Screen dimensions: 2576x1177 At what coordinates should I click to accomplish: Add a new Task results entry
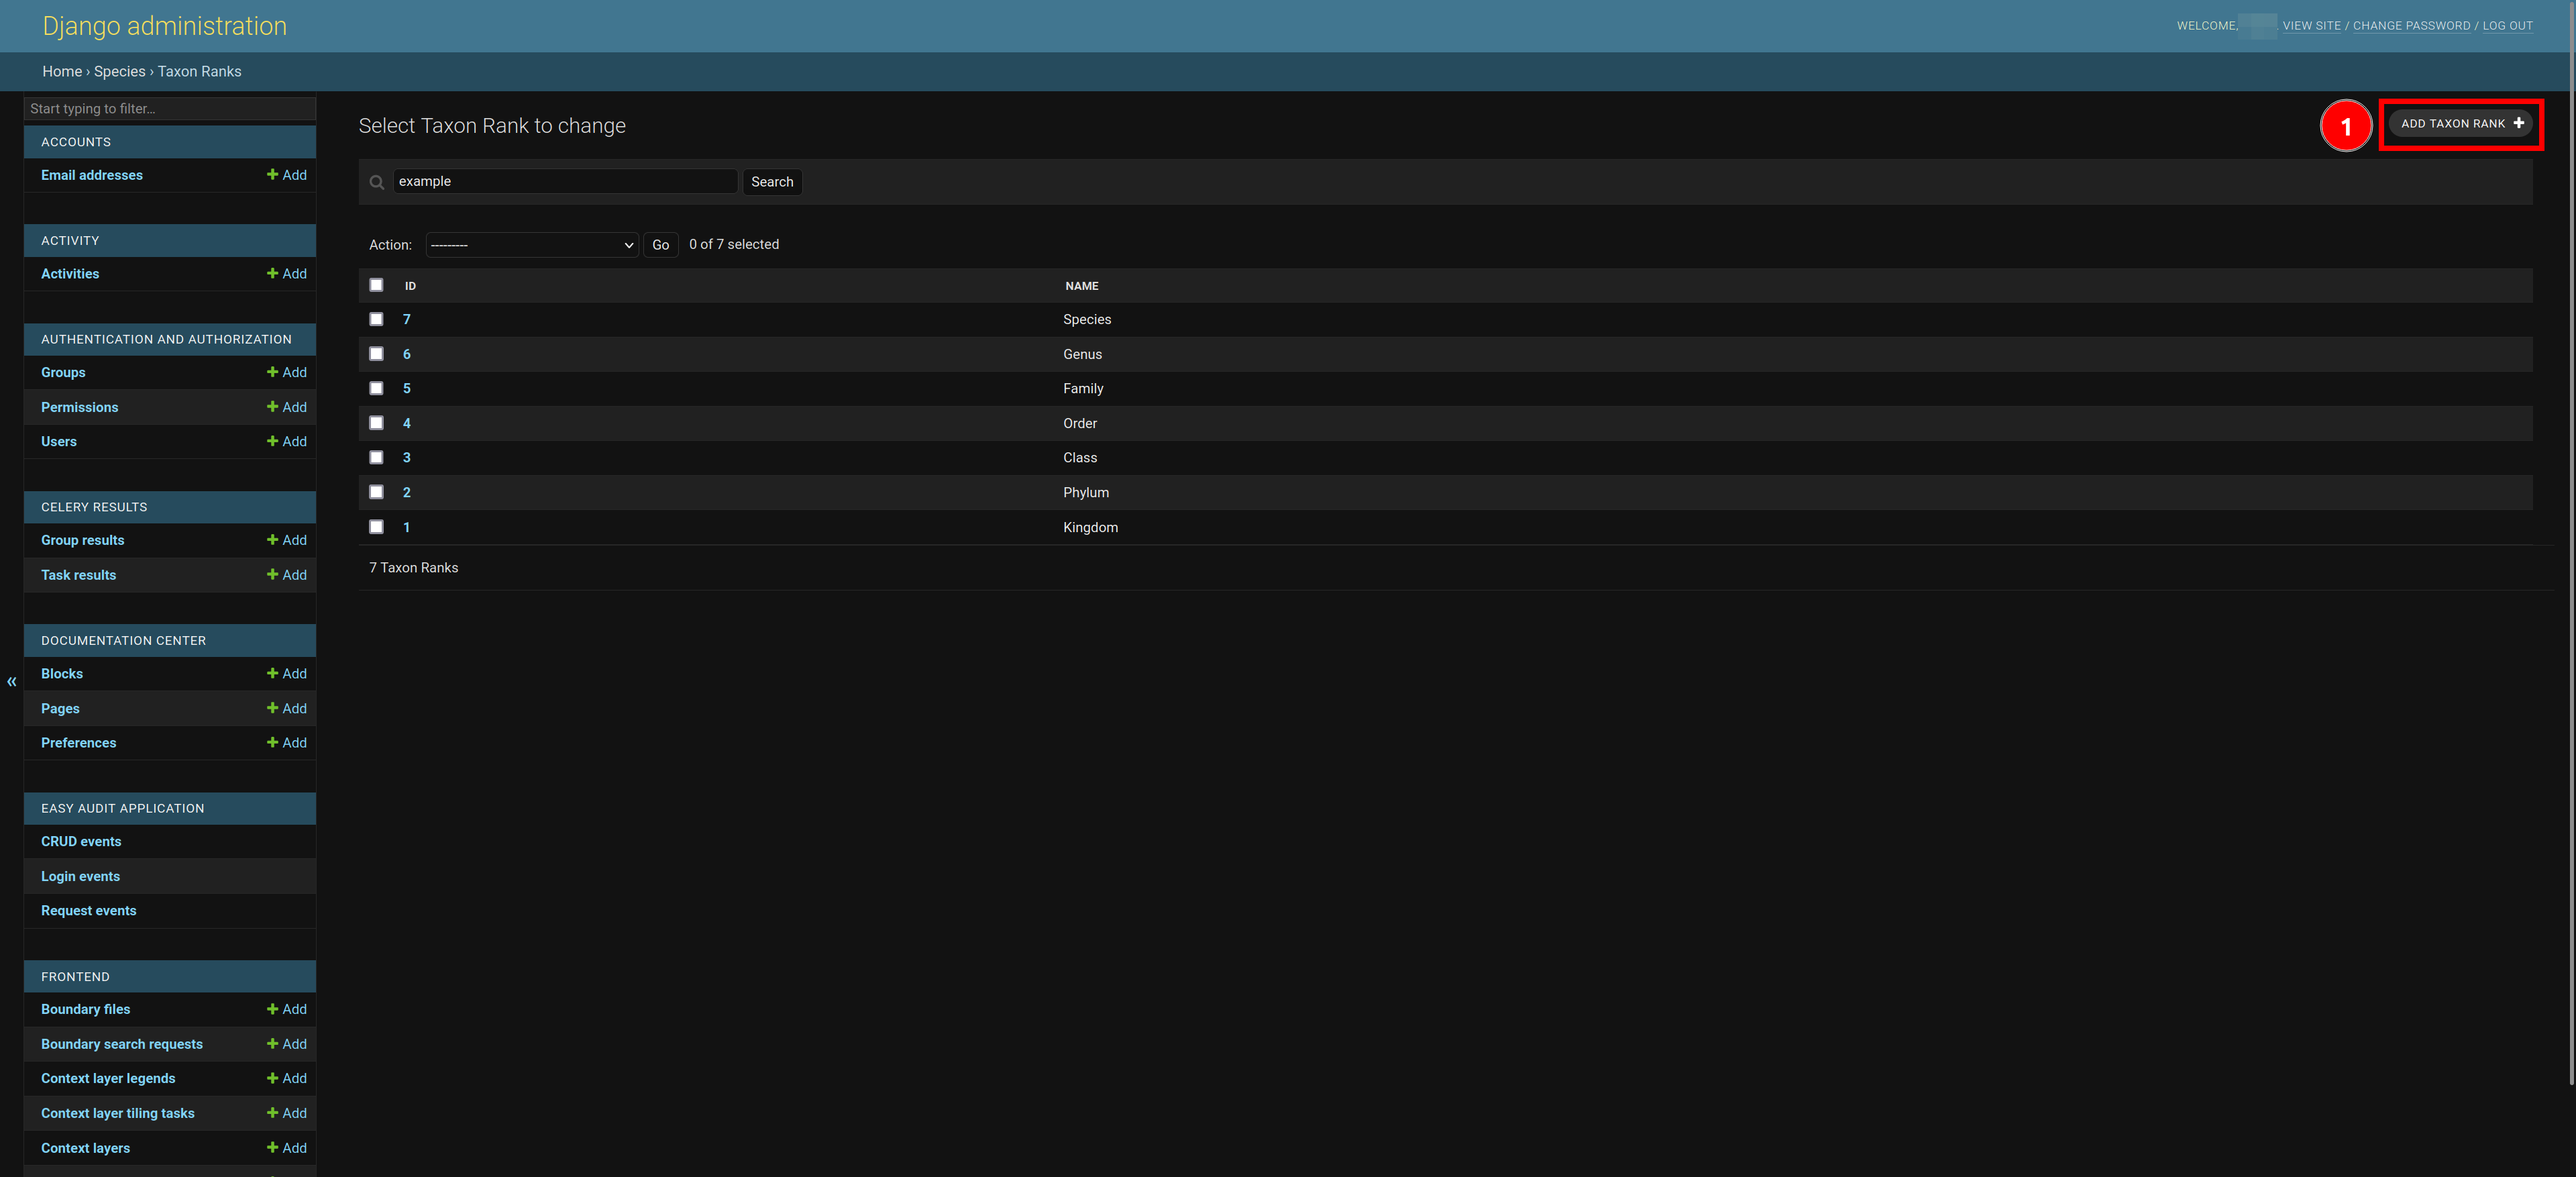(x=287, y=575)
